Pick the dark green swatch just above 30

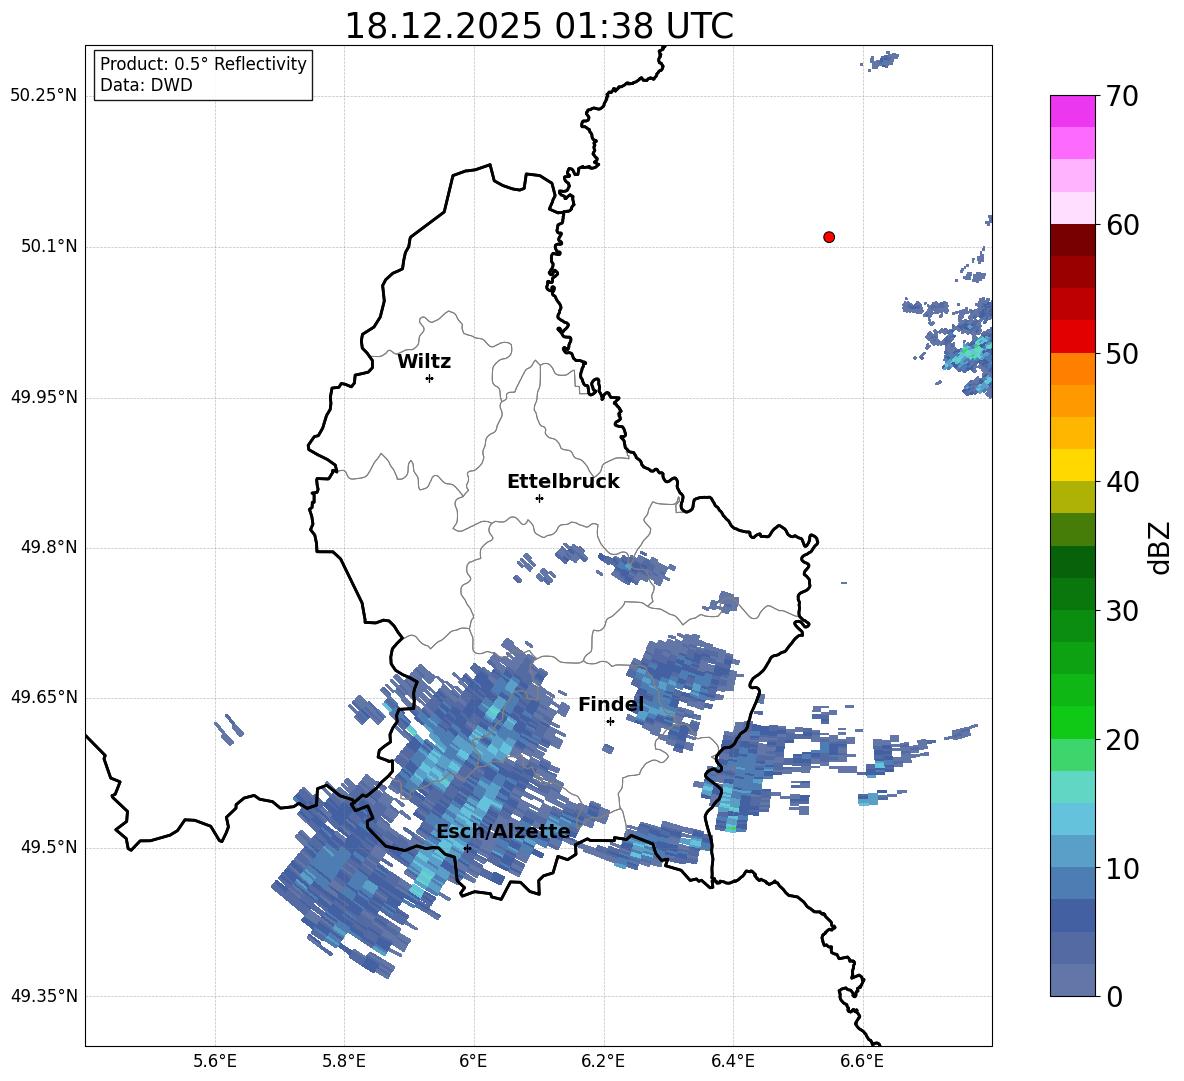[1073, 594]
